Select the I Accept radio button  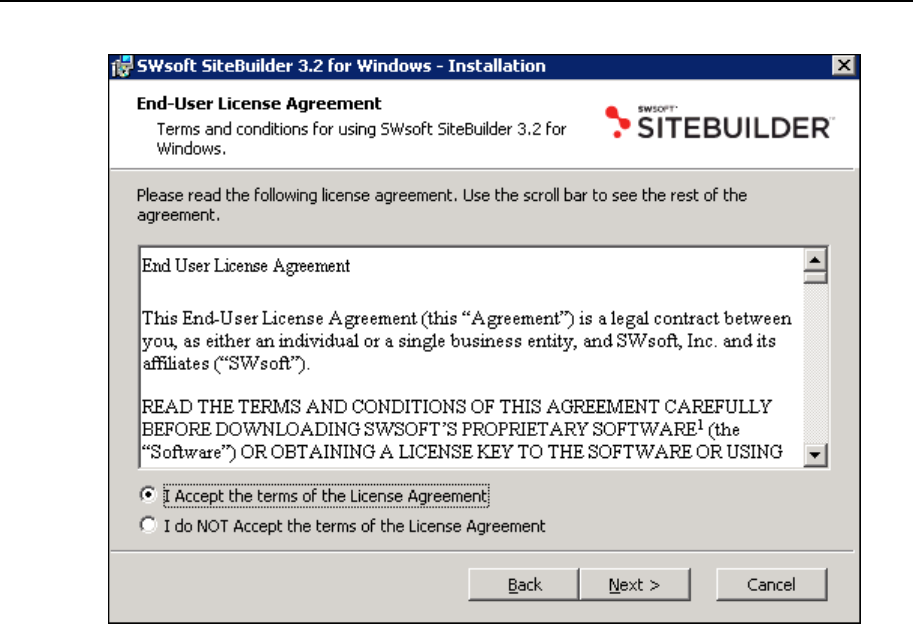coord(148,495)
